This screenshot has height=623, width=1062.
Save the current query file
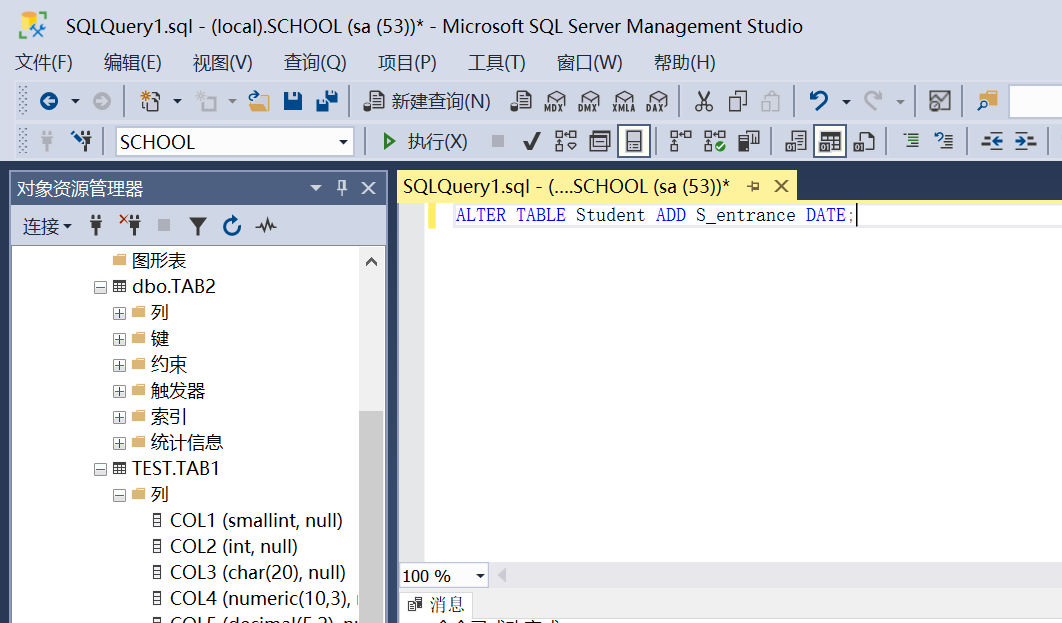tap(293, 102)
